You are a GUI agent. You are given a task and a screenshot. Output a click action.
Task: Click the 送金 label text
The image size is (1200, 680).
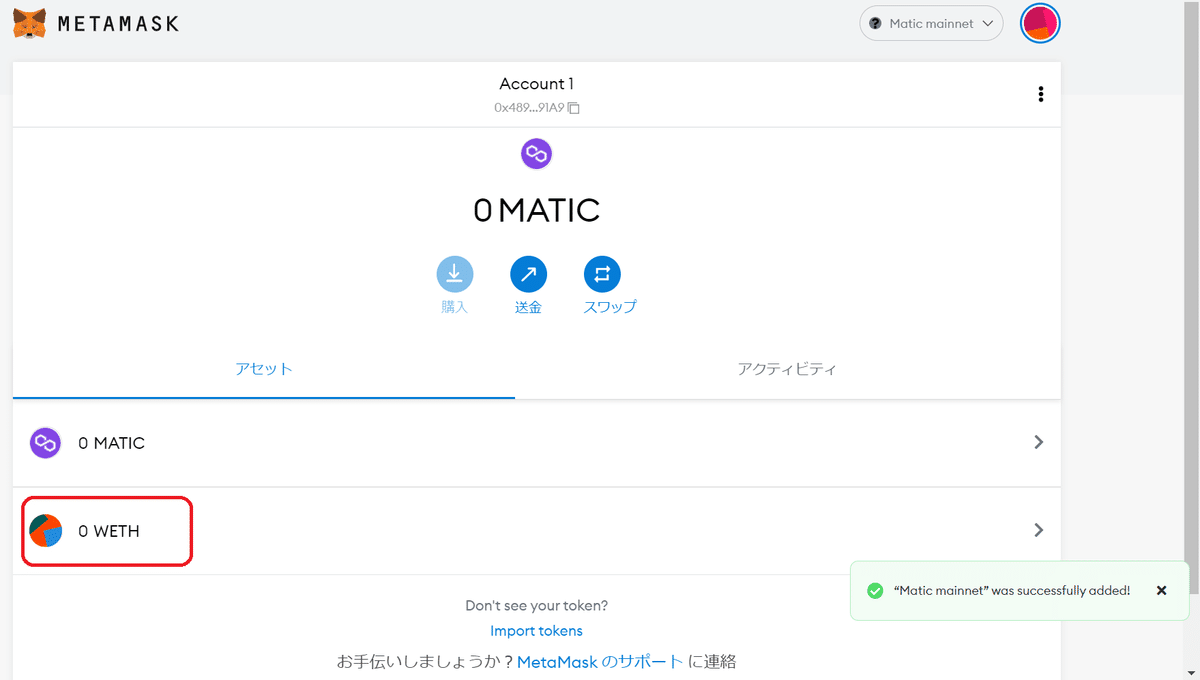coord(529,307)
